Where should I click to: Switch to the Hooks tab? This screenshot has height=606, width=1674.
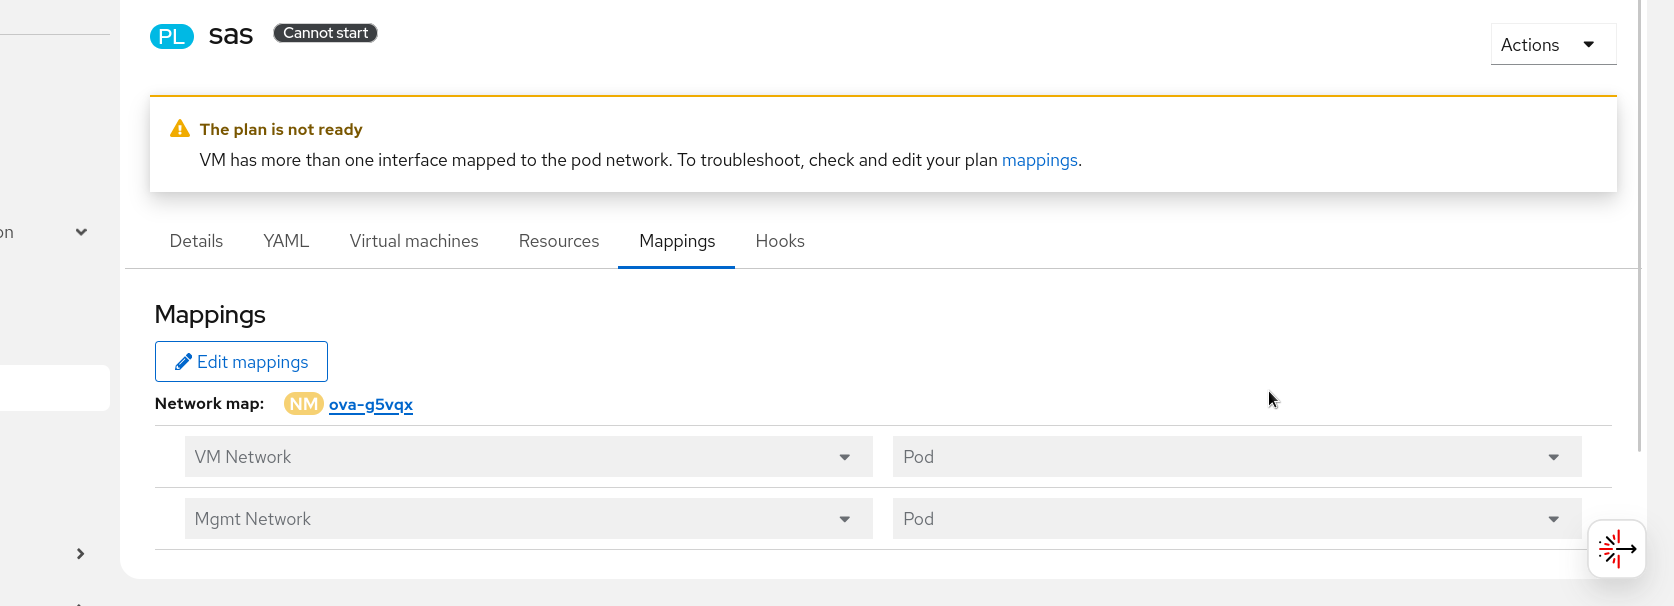coord(780,241)
